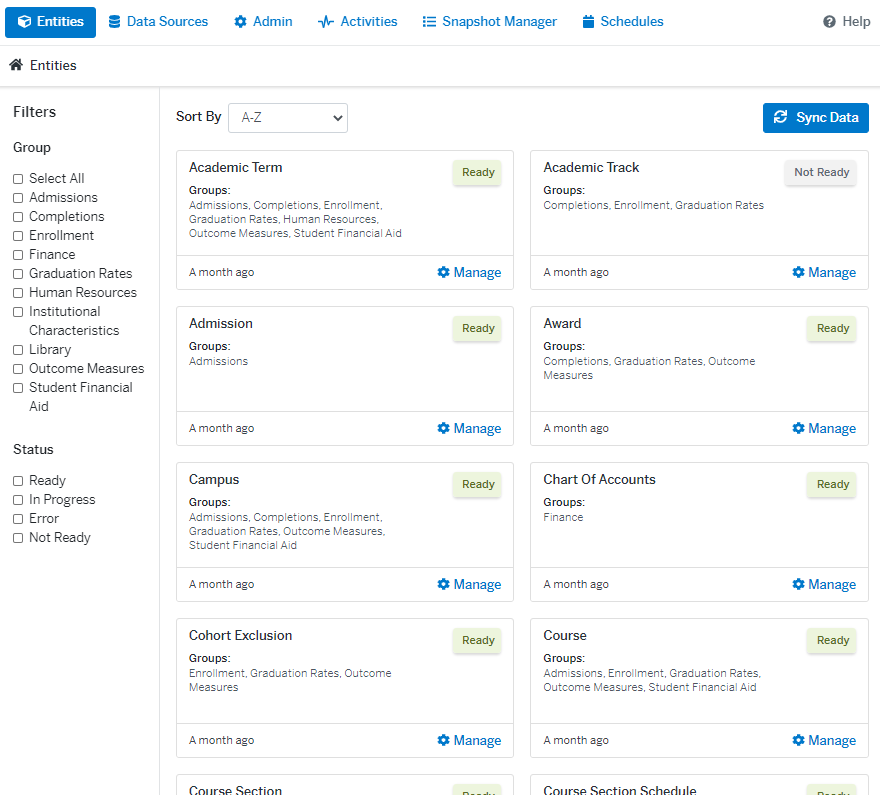Click the home icon beside Entities breadcrumb
880x795 pixels.
click(16, 65)
